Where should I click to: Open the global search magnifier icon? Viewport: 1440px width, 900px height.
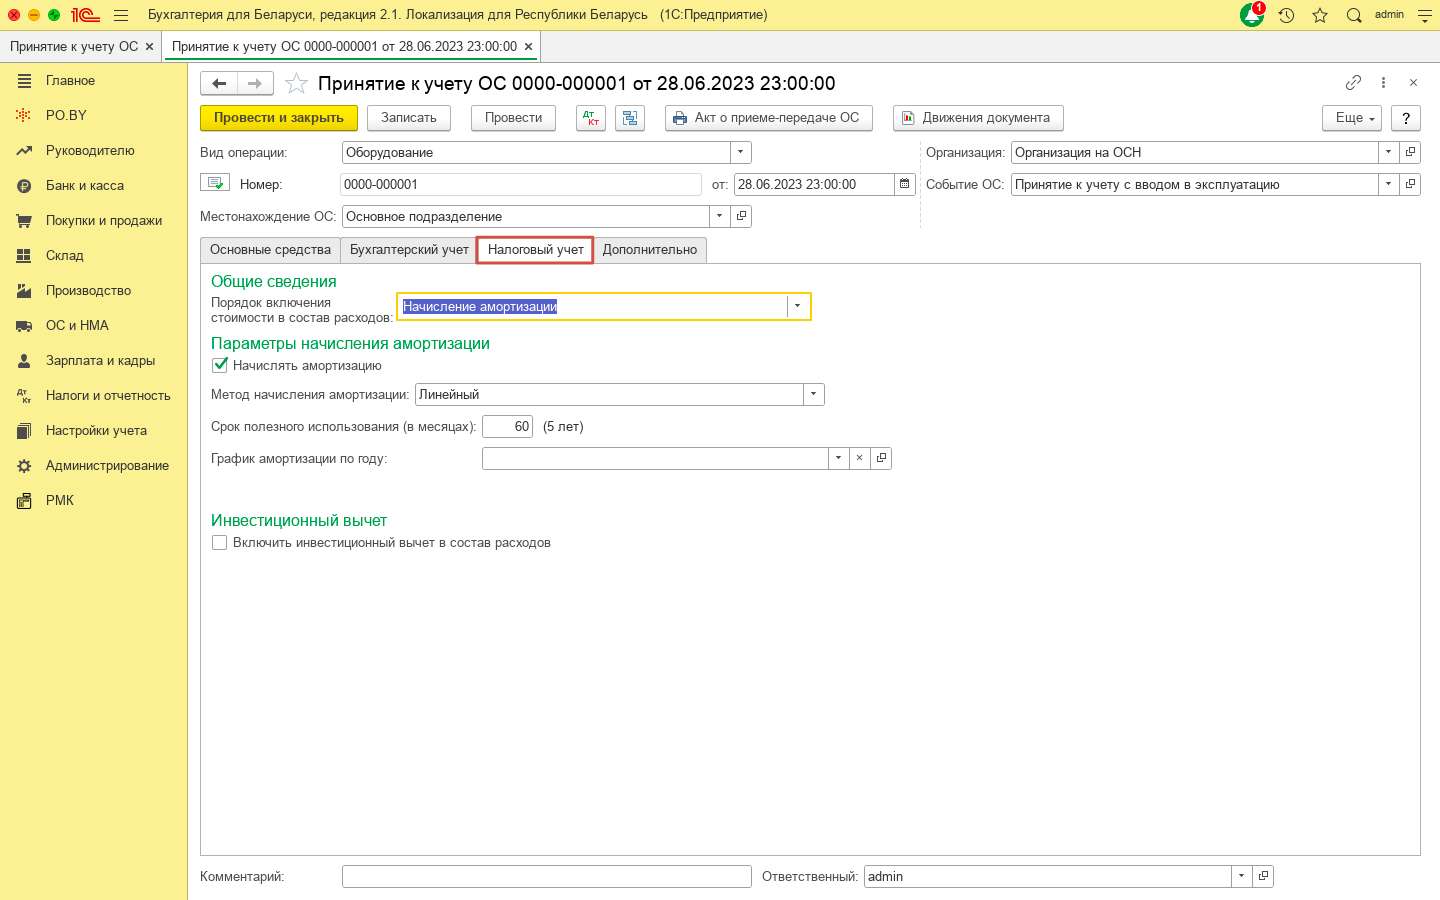[x=1354, y=15]
